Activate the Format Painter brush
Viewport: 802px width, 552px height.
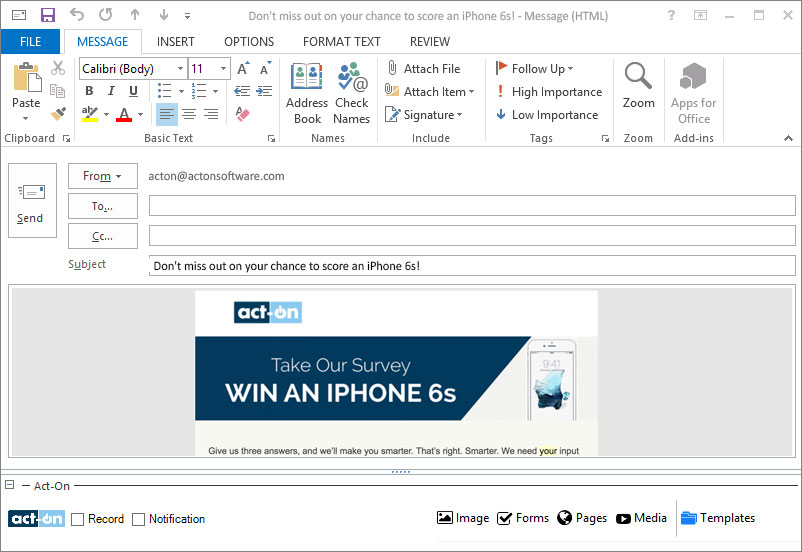(x=58, y=113)
